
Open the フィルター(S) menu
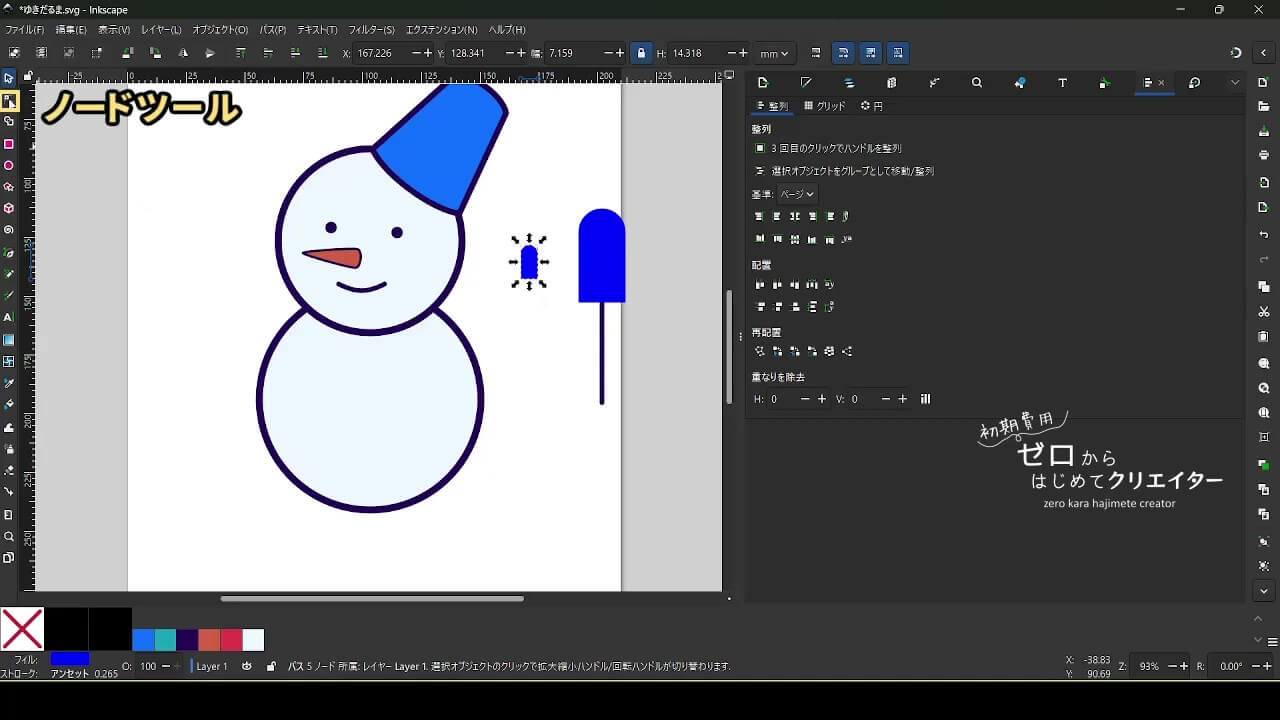(x=371, y=30)
